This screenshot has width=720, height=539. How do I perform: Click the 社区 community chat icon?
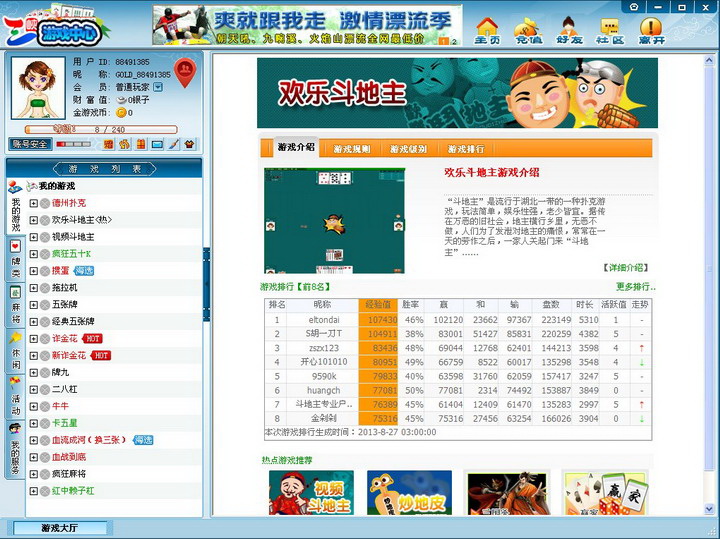pyautogui.click(x=610, y=30)
